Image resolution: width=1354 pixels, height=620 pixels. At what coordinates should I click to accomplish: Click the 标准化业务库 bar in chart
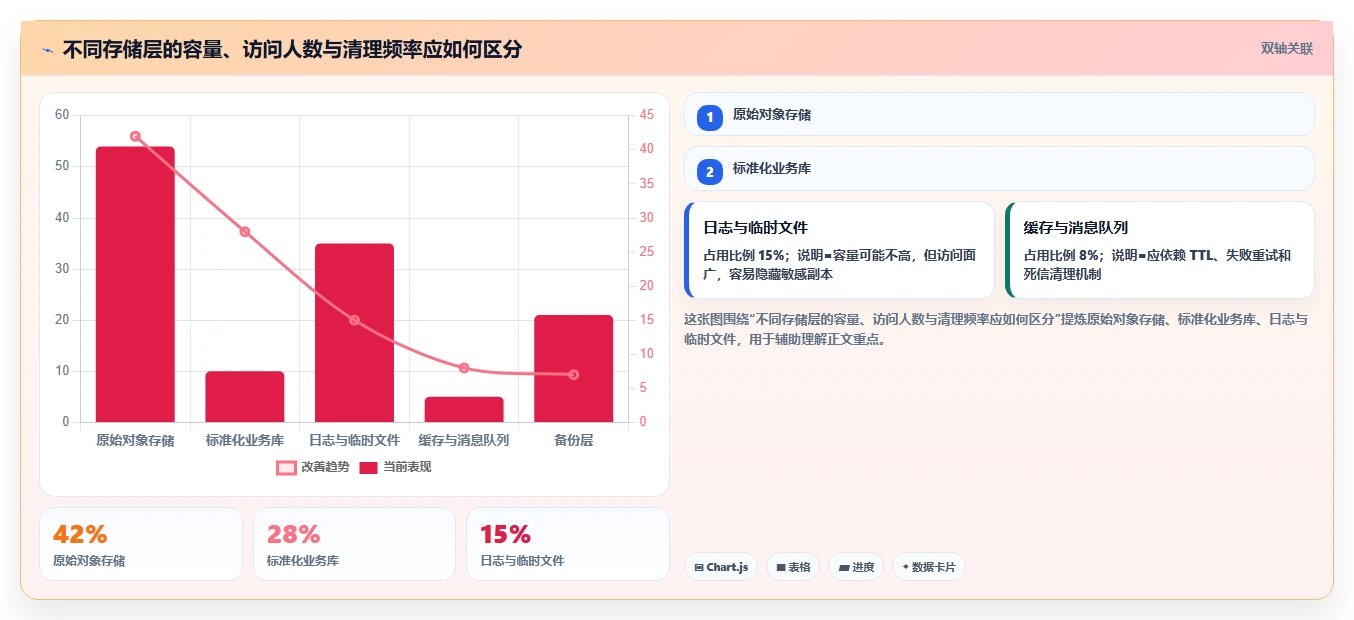coord(245,396)
